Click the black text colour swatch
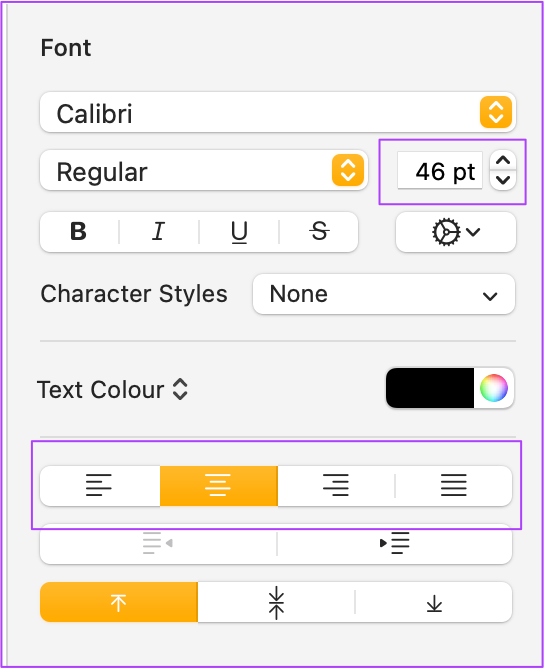 point(430,388)
